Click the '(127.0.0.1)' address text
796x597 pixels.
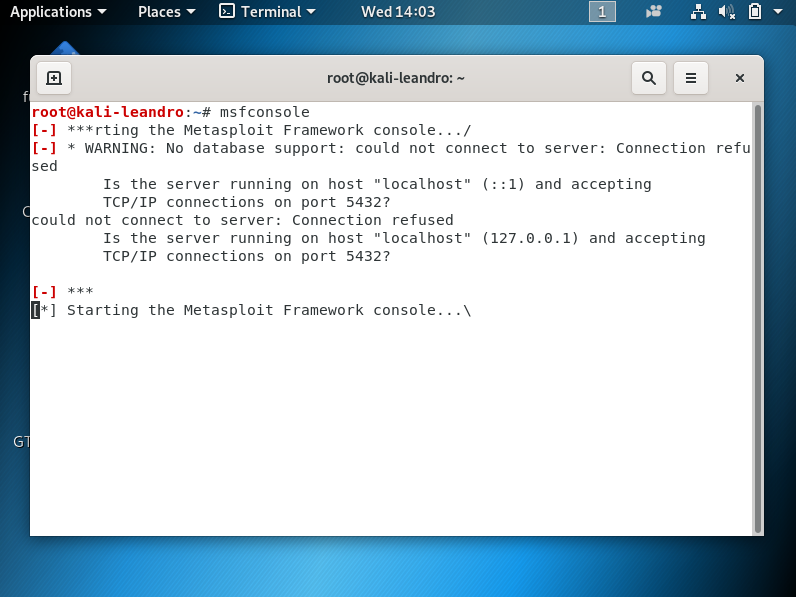(530, 238)
